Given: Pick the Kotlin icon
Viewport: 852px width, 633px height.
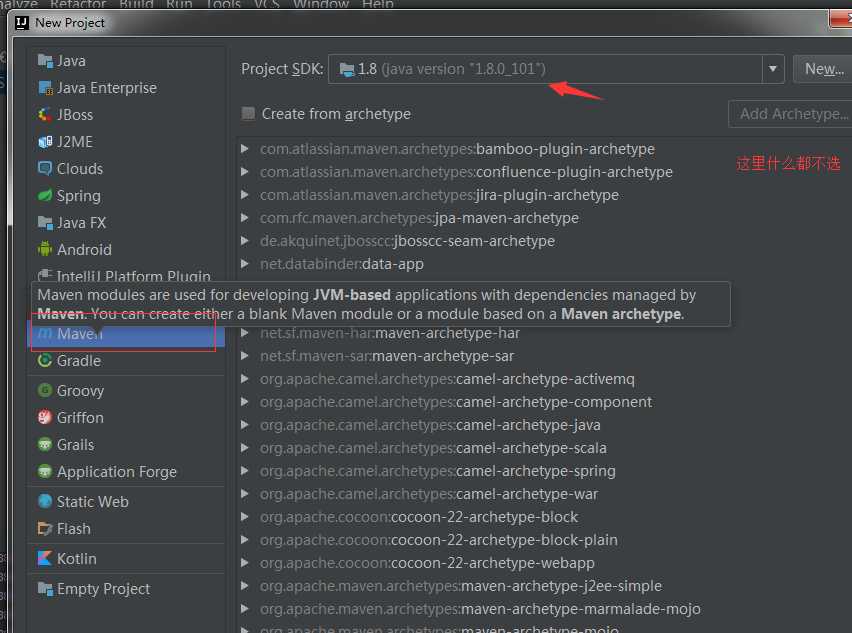Looking at the screenshot, I should coord(45,558).
